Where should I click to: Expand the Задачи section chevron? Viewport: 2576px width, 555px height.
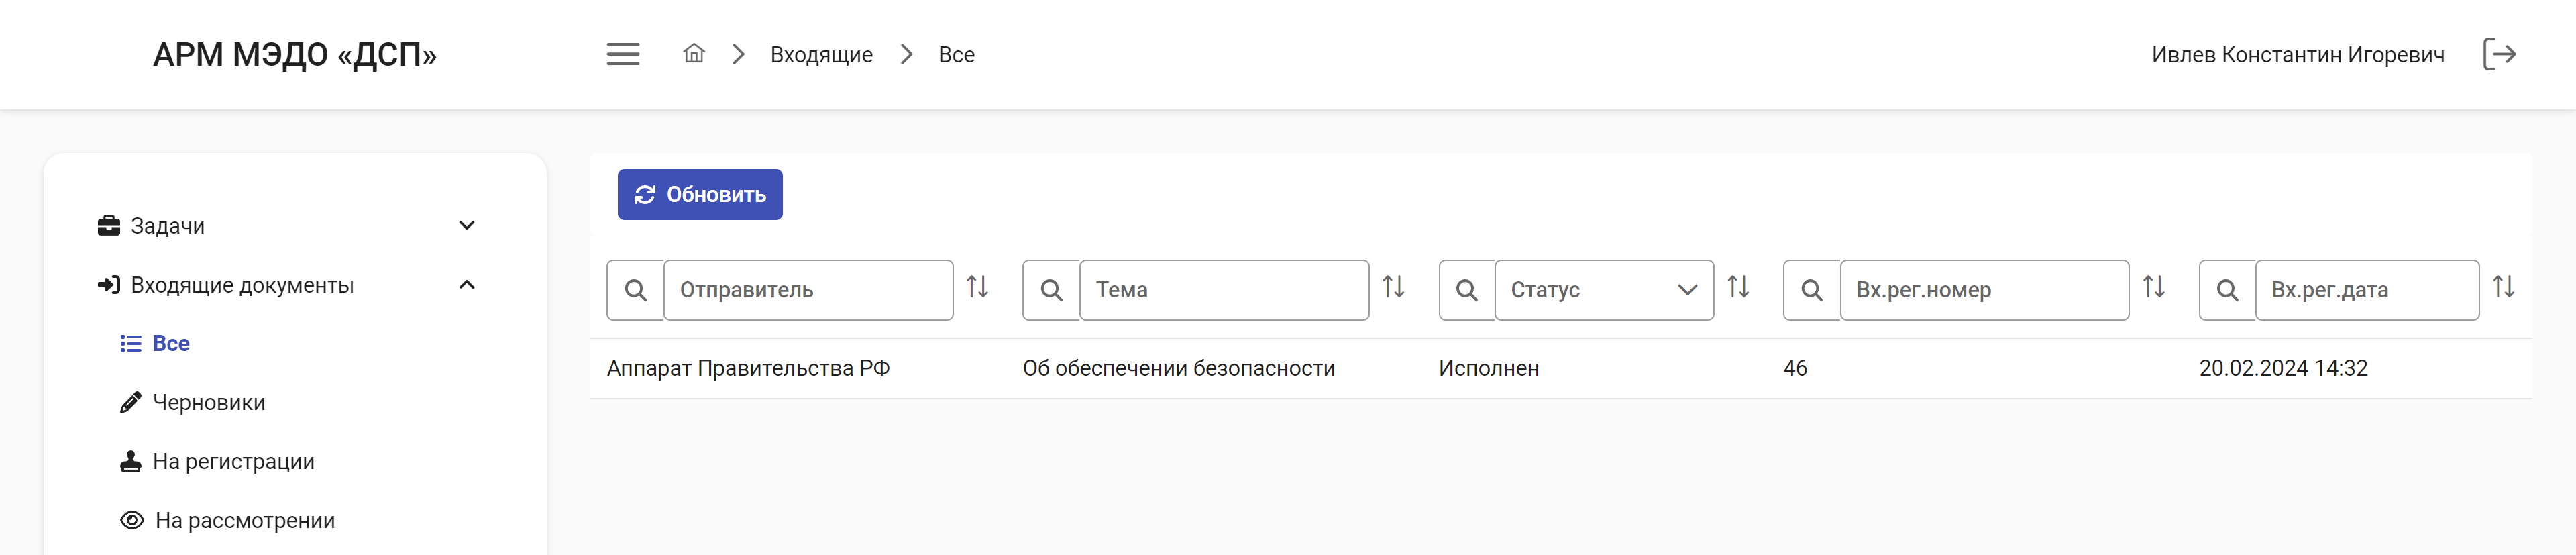467,226
